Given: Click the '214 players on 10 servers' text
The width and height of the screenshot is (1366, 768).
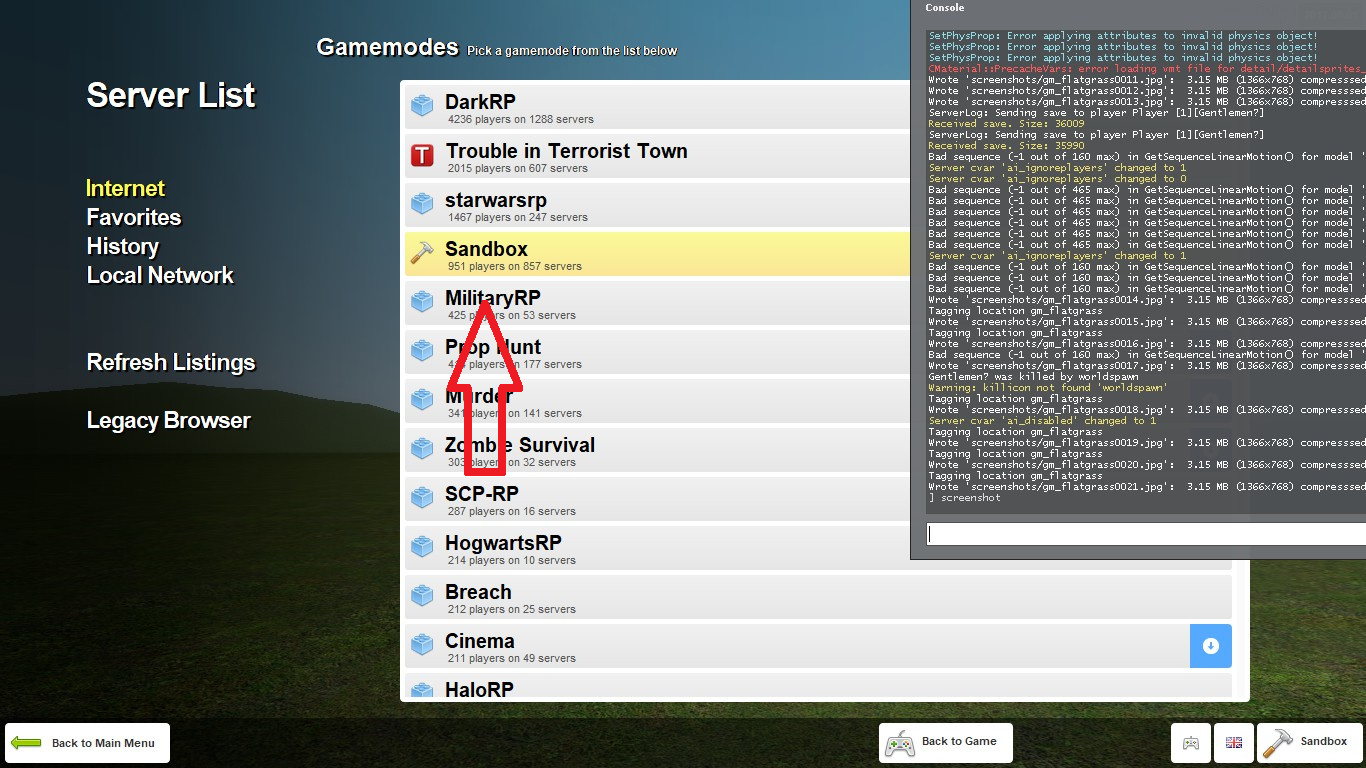Looking at the screenshot, I should pyautogui.click(x=512, y=561).
